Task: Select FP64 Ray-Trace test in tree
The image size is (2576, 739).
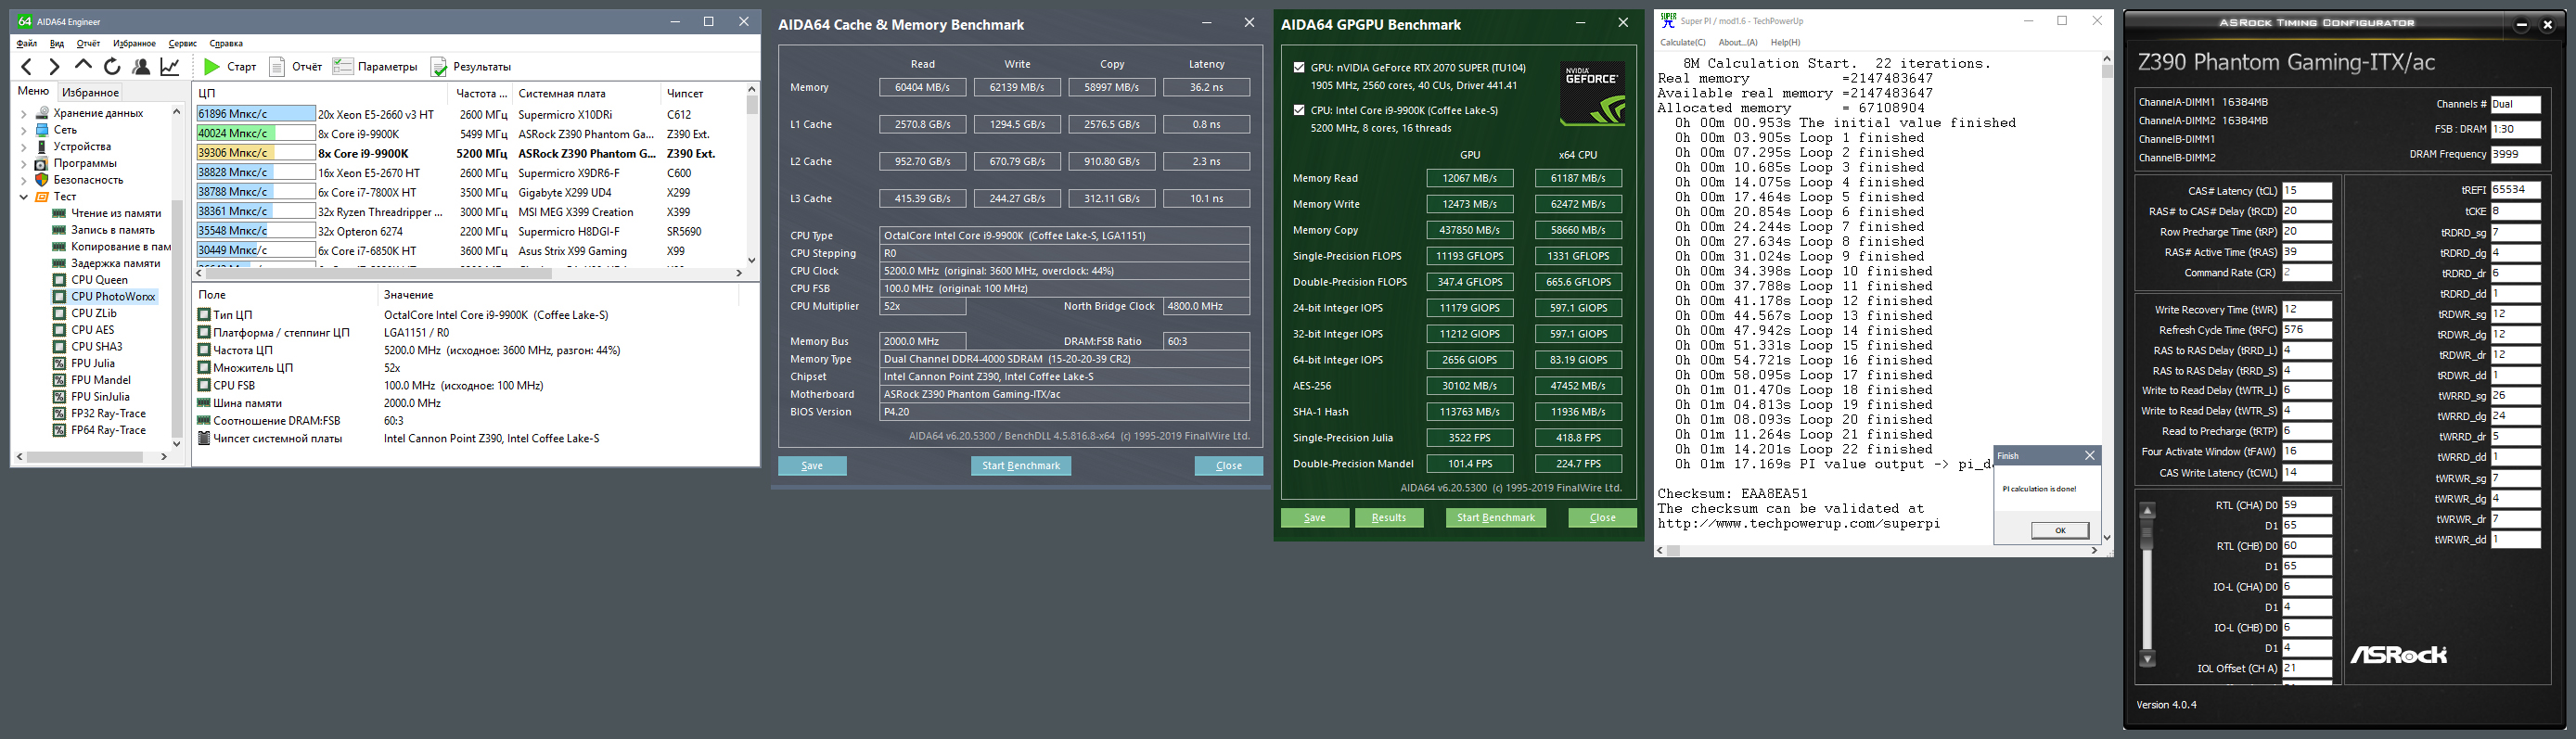Action: [108, 430]
